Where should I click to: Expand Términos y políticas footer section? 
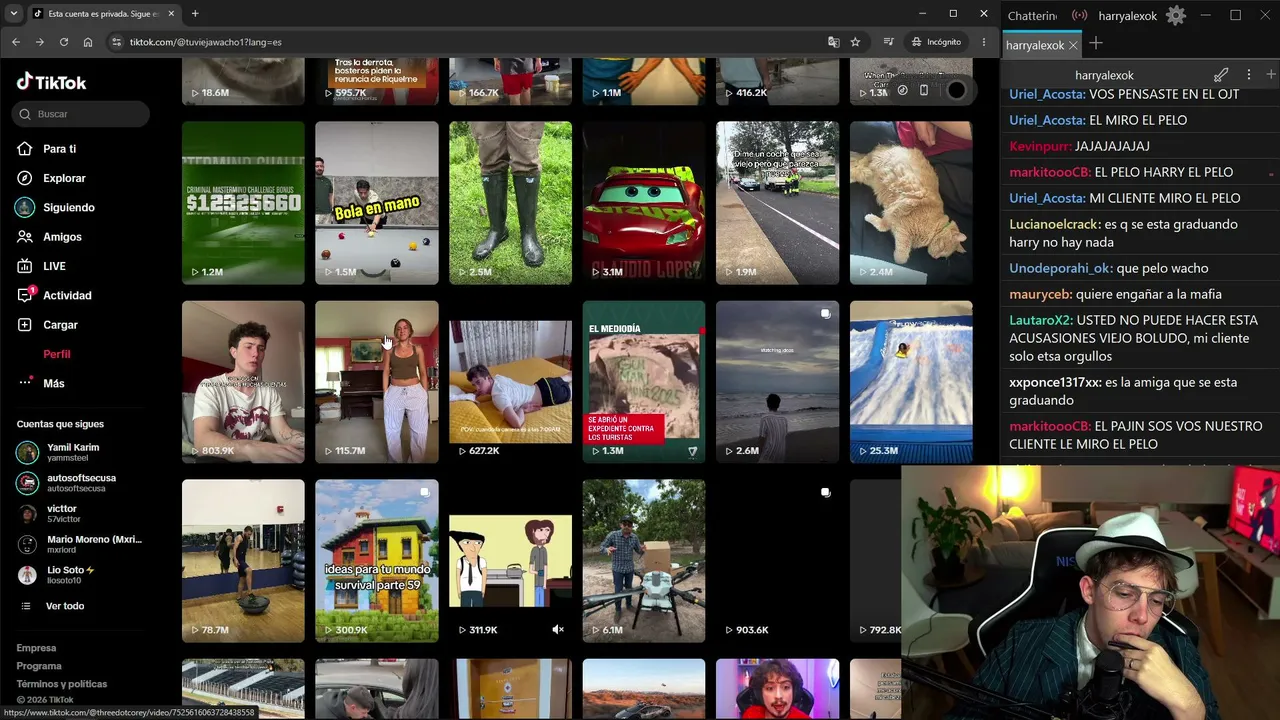coord(61,684)
